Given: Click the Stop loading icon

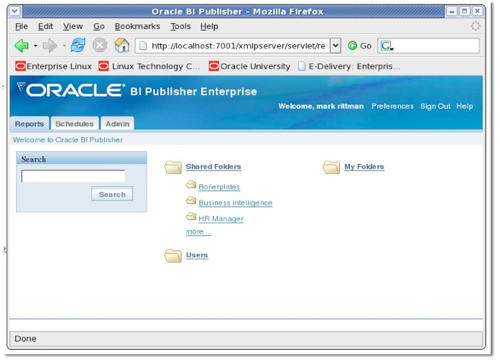Looking at the screenshot, I should tap(100, 45).
